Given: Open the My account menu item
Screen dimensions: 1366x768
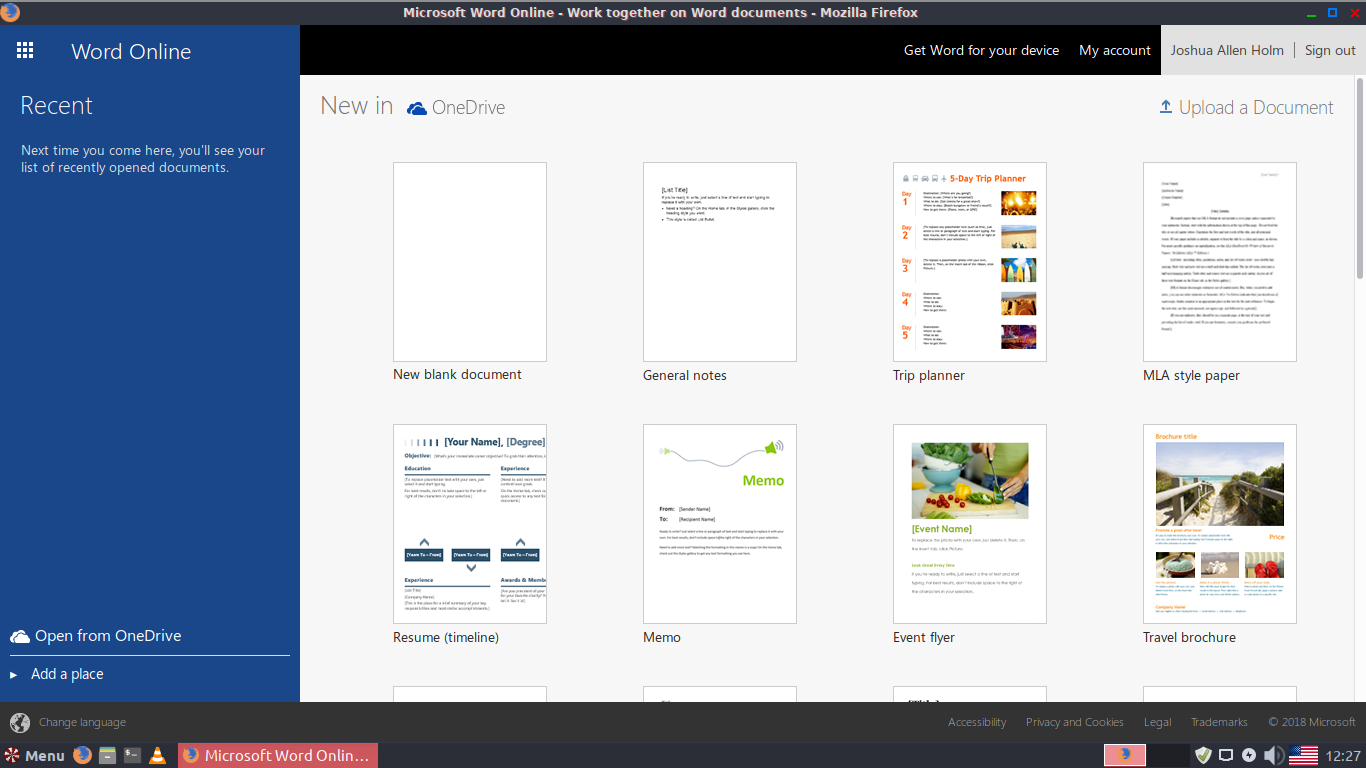Looking at the screenshot, I should click(x=1115, y=50).
